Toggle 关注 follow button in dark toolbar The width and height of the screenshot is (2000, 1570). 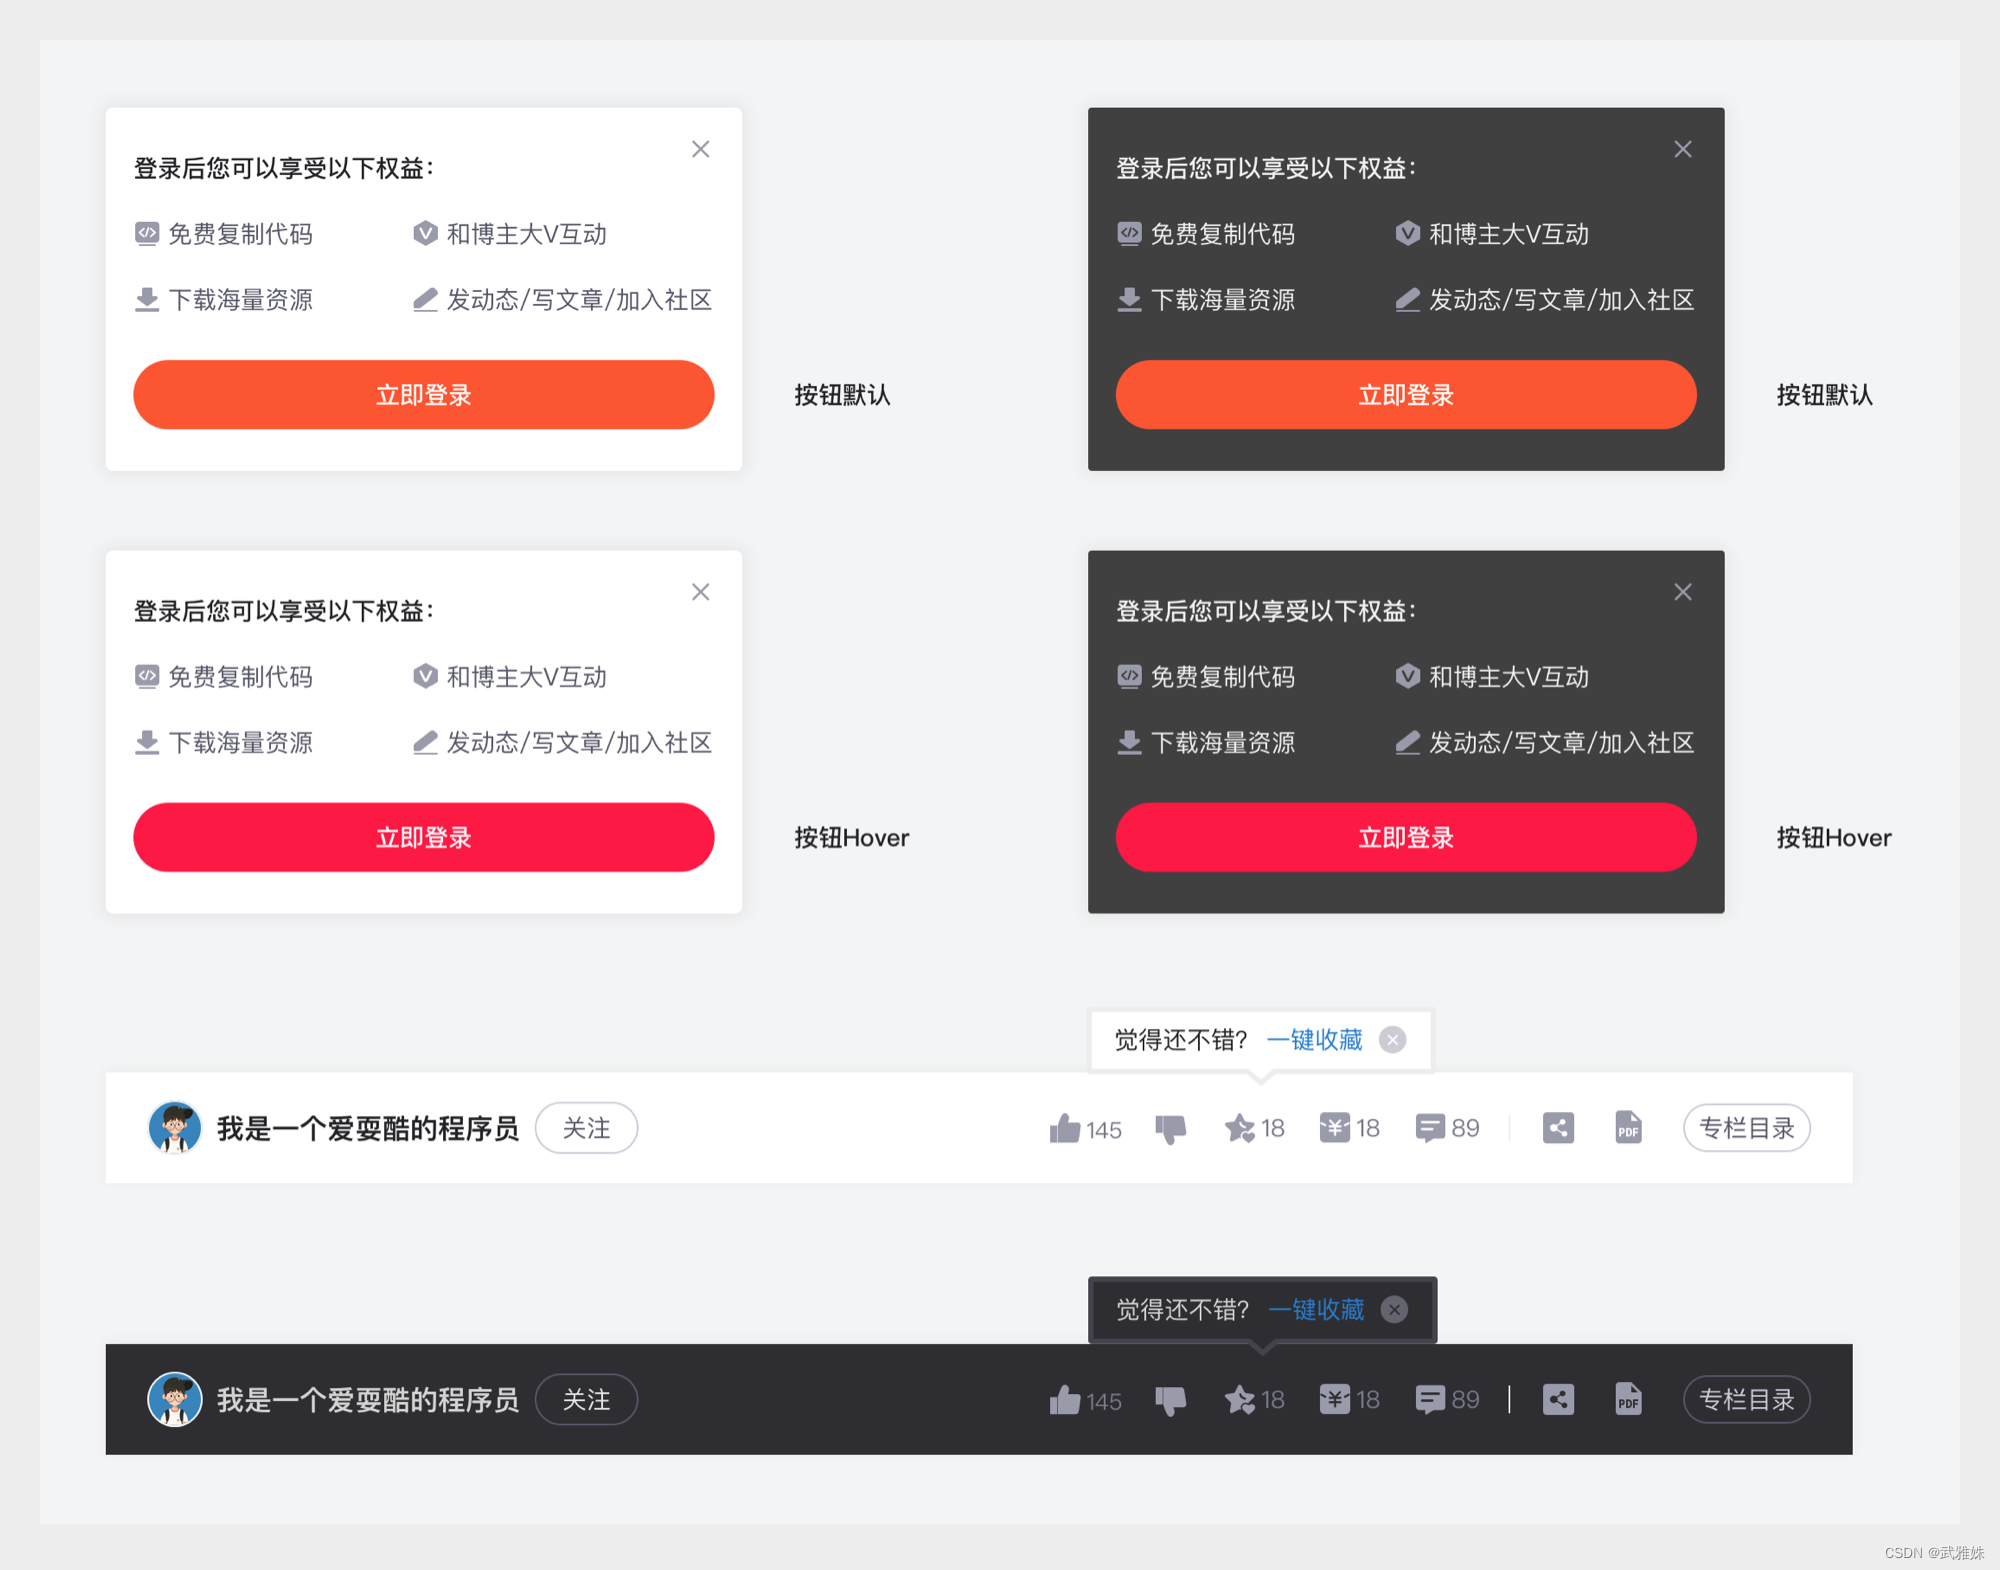point(586,1399)
